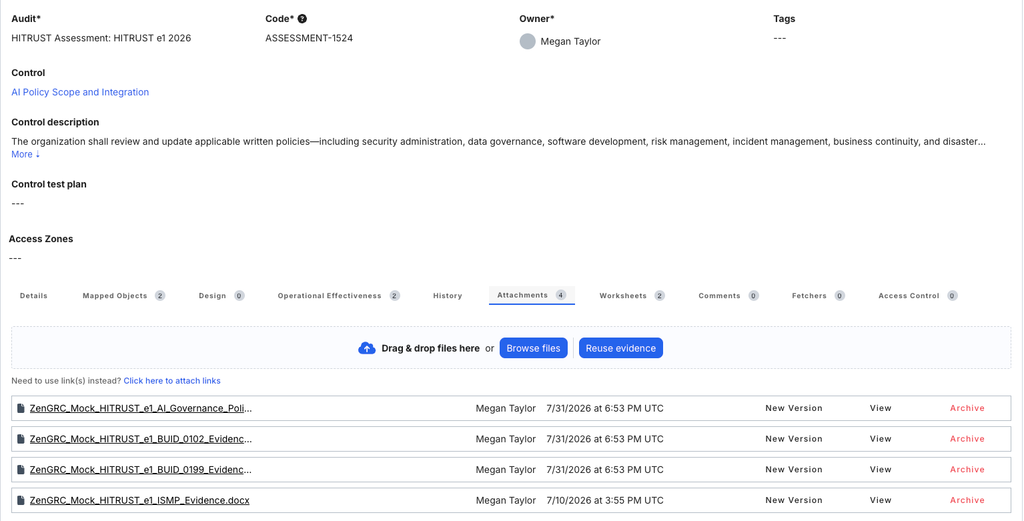Click Megan Taylor's owner avatar
The width and height of the screenshot is (1024, 521).
click(x=528, y=41)
